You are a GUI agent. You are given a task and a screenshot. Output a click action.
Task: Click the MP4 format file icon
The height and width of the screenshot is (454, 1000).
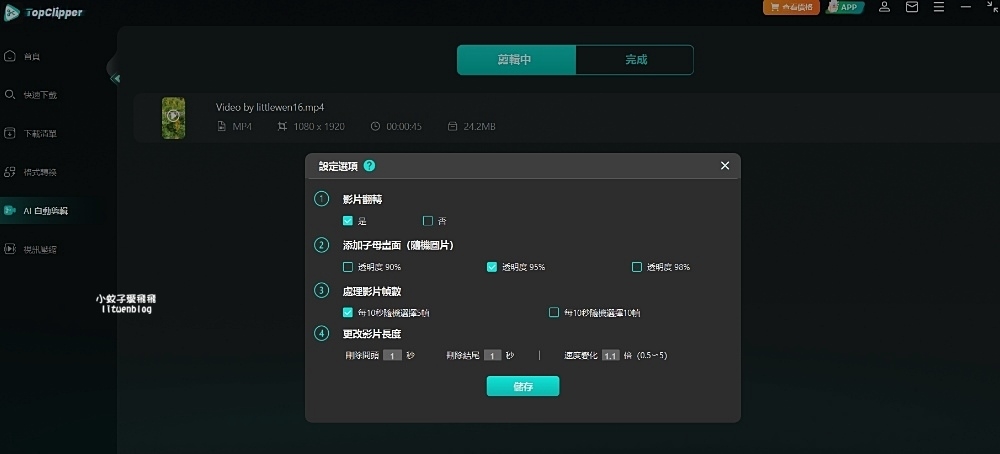[222, 126]
